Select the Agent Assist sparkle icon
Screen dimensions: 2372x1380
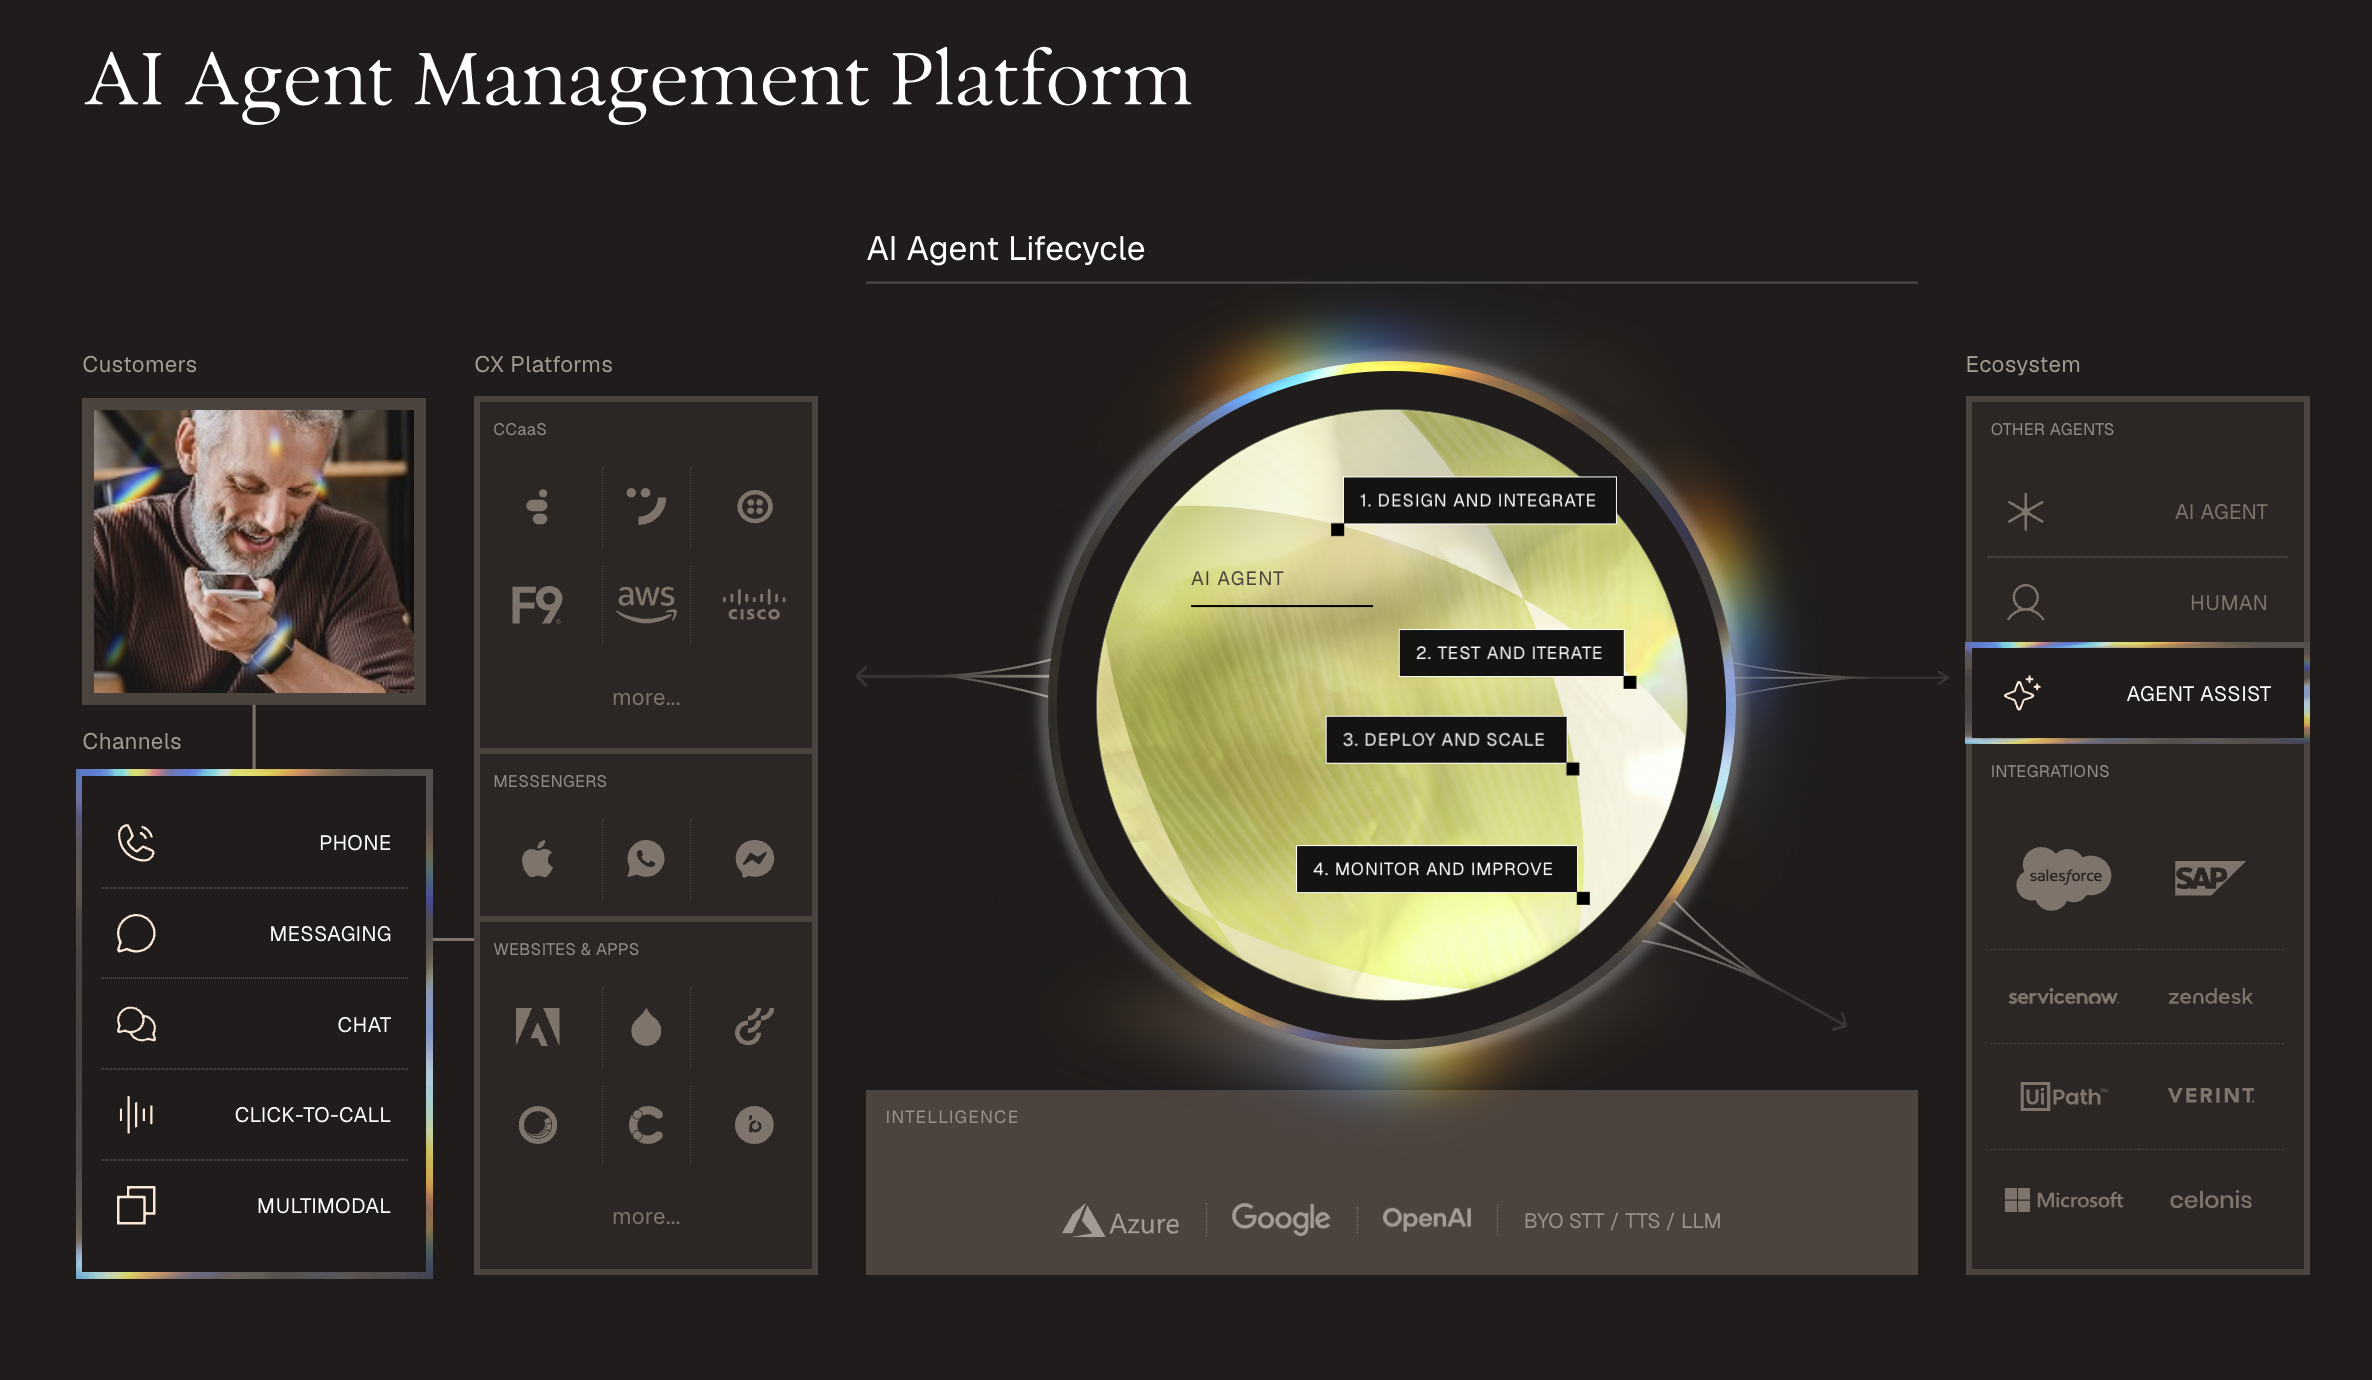coord(2022,693)
